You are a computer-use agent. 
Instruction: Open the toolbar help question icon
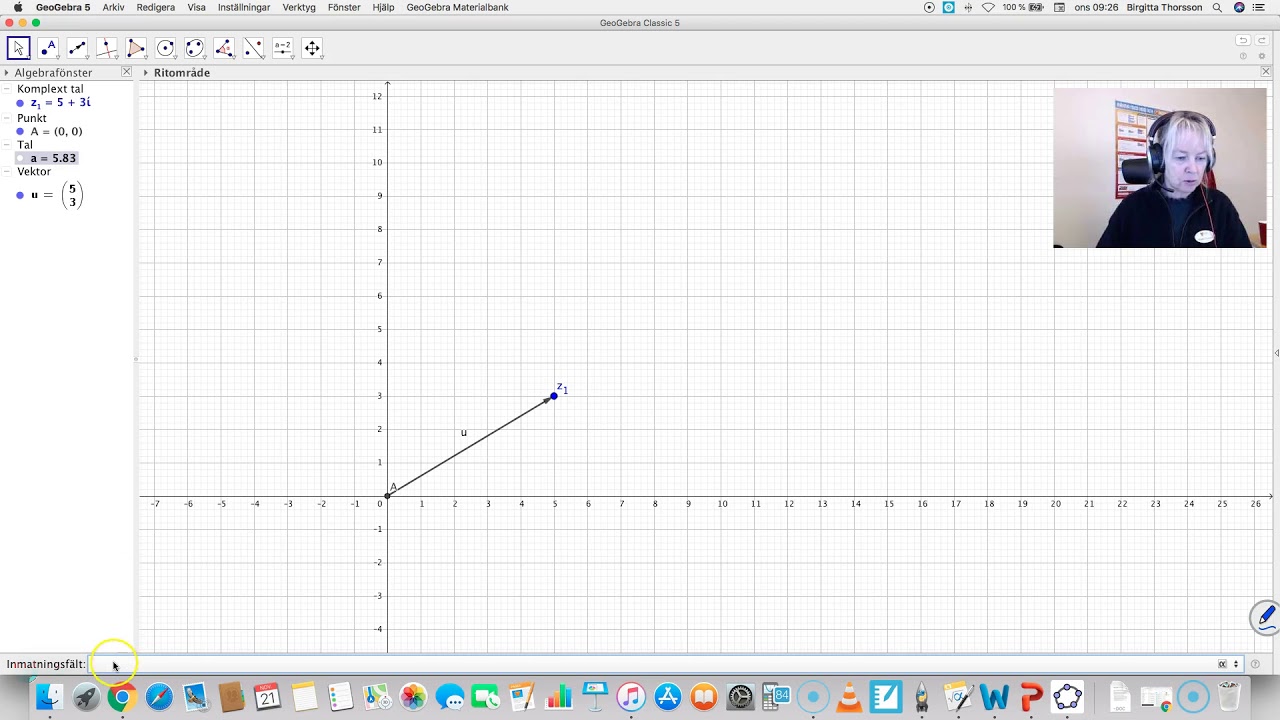[x=1243, y=56]
